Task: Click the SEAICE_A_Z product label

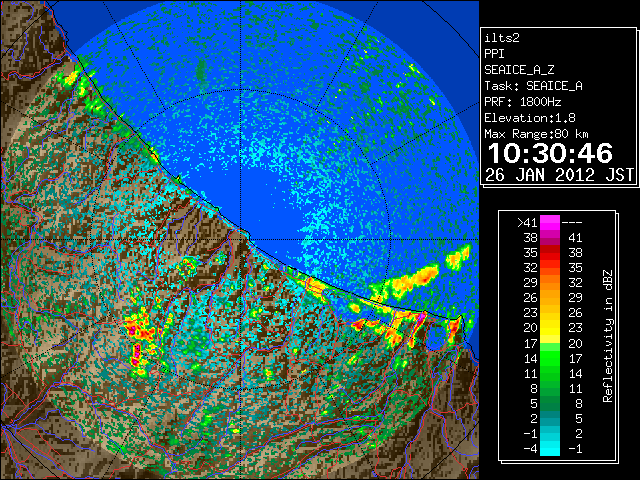Action: click(x=519, y=70)
